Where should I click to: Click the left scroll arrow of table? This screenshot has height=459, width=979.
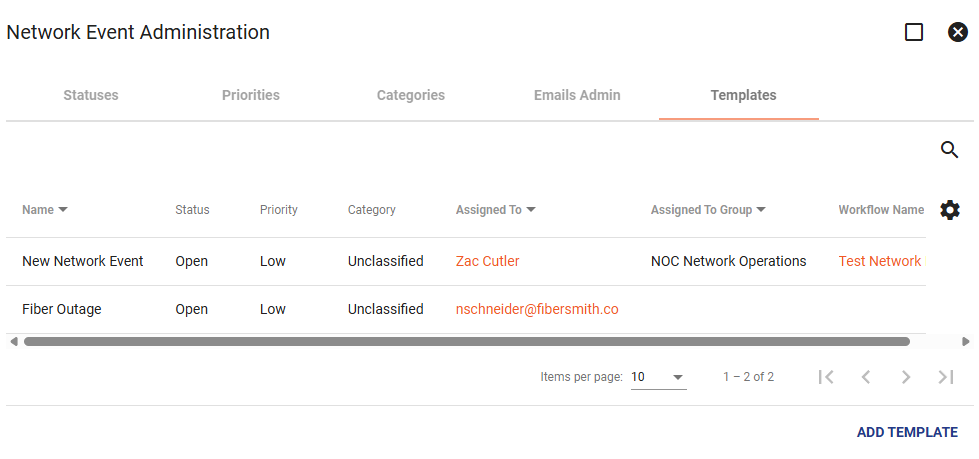(x=14, y=342)
